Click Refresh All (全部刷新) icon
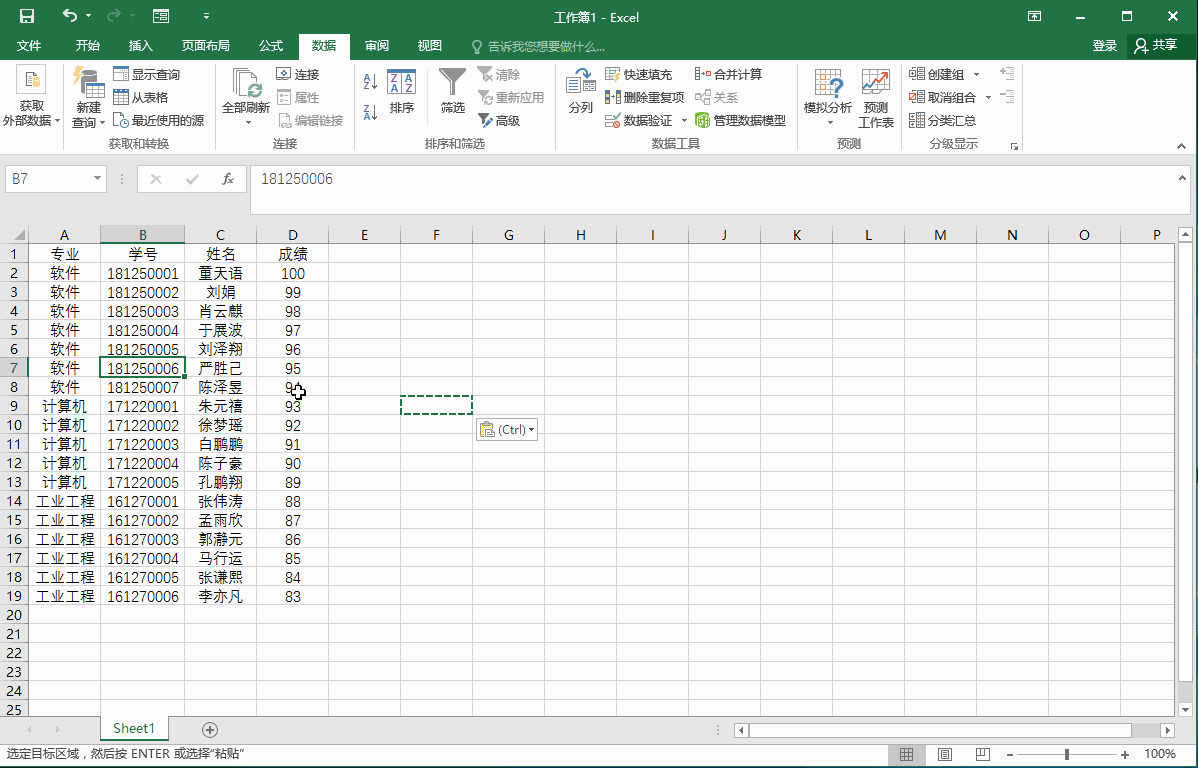 pos(246,83)
